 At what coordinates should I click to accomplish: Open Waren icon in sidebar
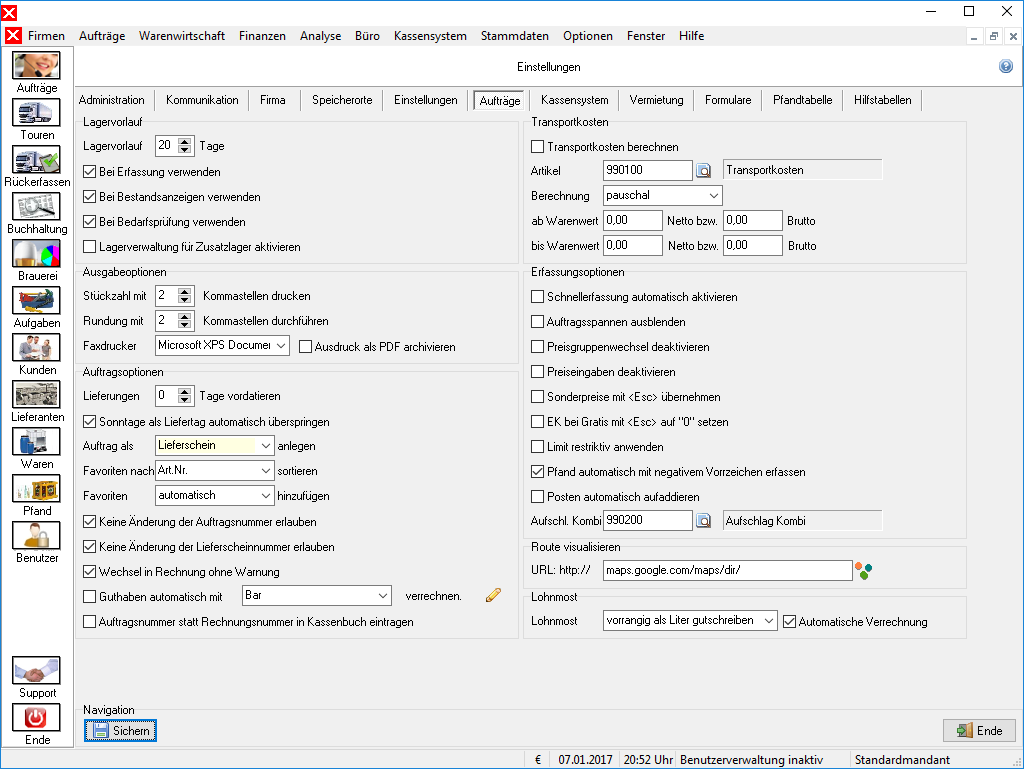tap(37, 441)
